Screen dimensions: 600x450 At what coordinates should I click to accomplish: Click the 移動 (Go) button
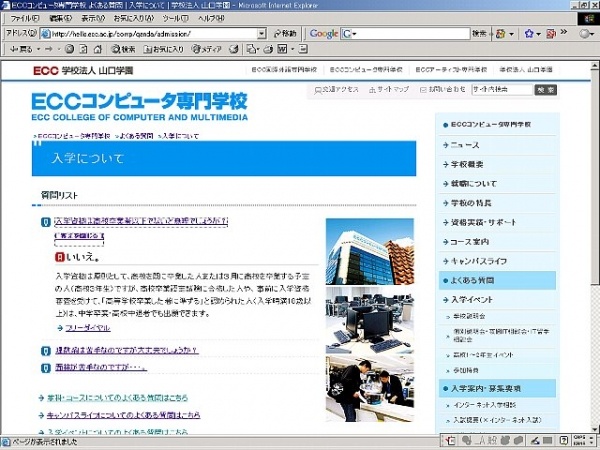285,34
